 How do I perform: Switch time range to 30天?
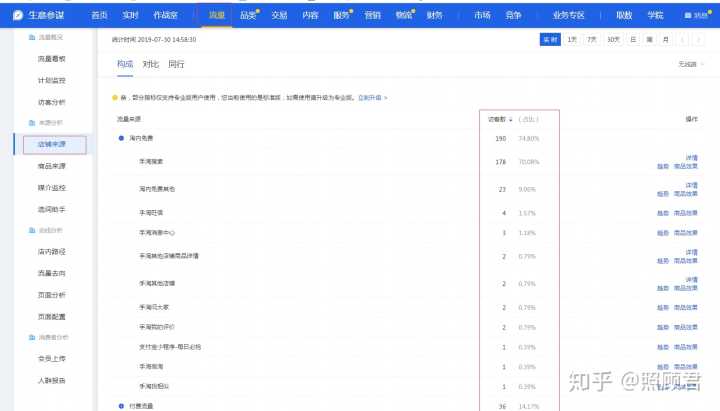pos(614,39)
